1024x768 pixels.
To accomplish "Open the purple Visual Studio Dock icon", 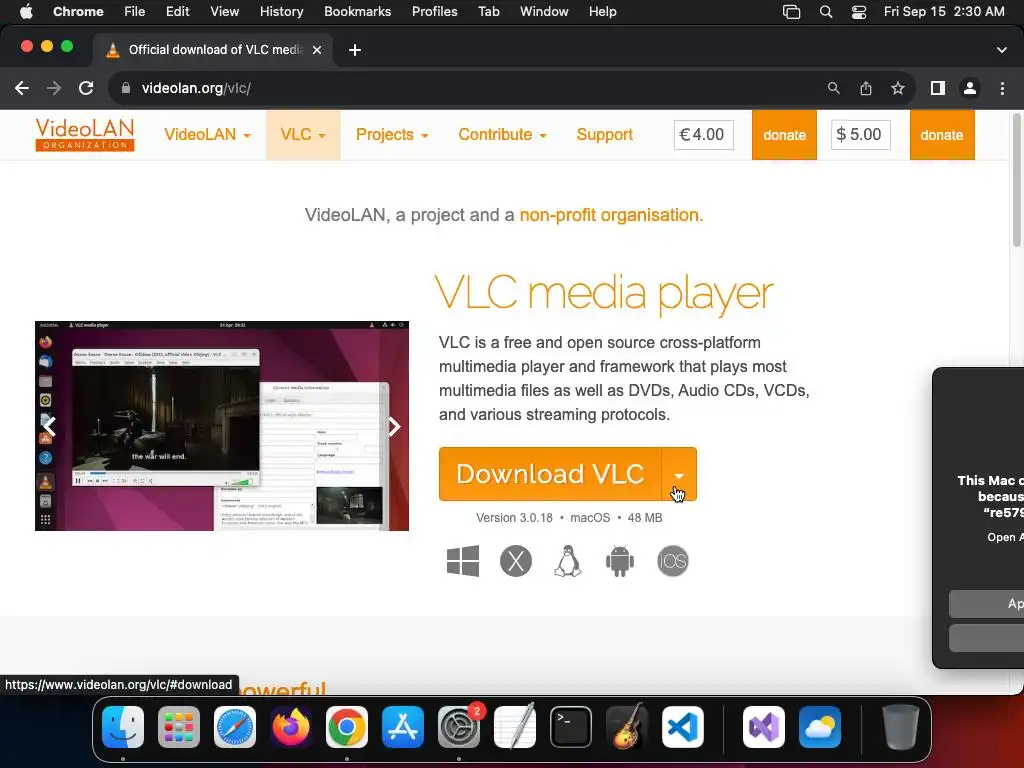I will (x=764, y=727).
